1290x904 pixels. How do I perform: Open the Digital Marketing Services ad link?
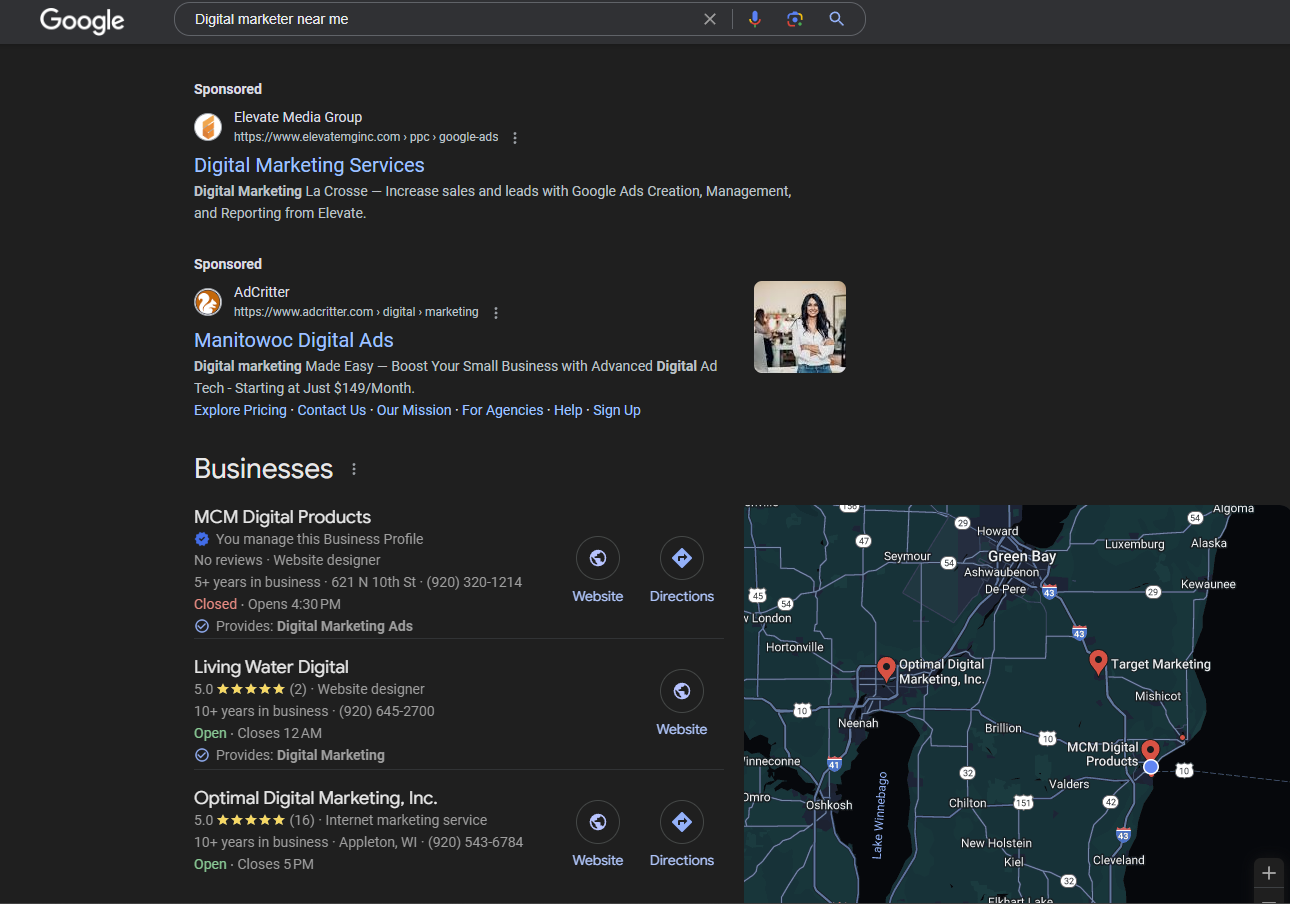[309, 165]
